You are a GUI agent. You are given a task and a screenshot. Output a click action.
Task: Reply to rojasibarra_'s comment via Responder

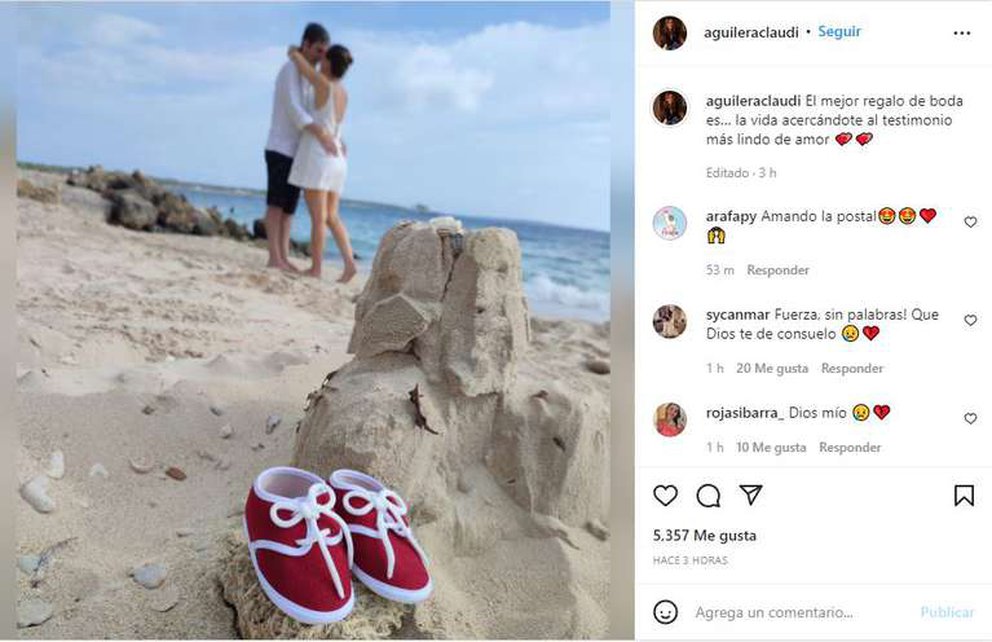point(850,447)
